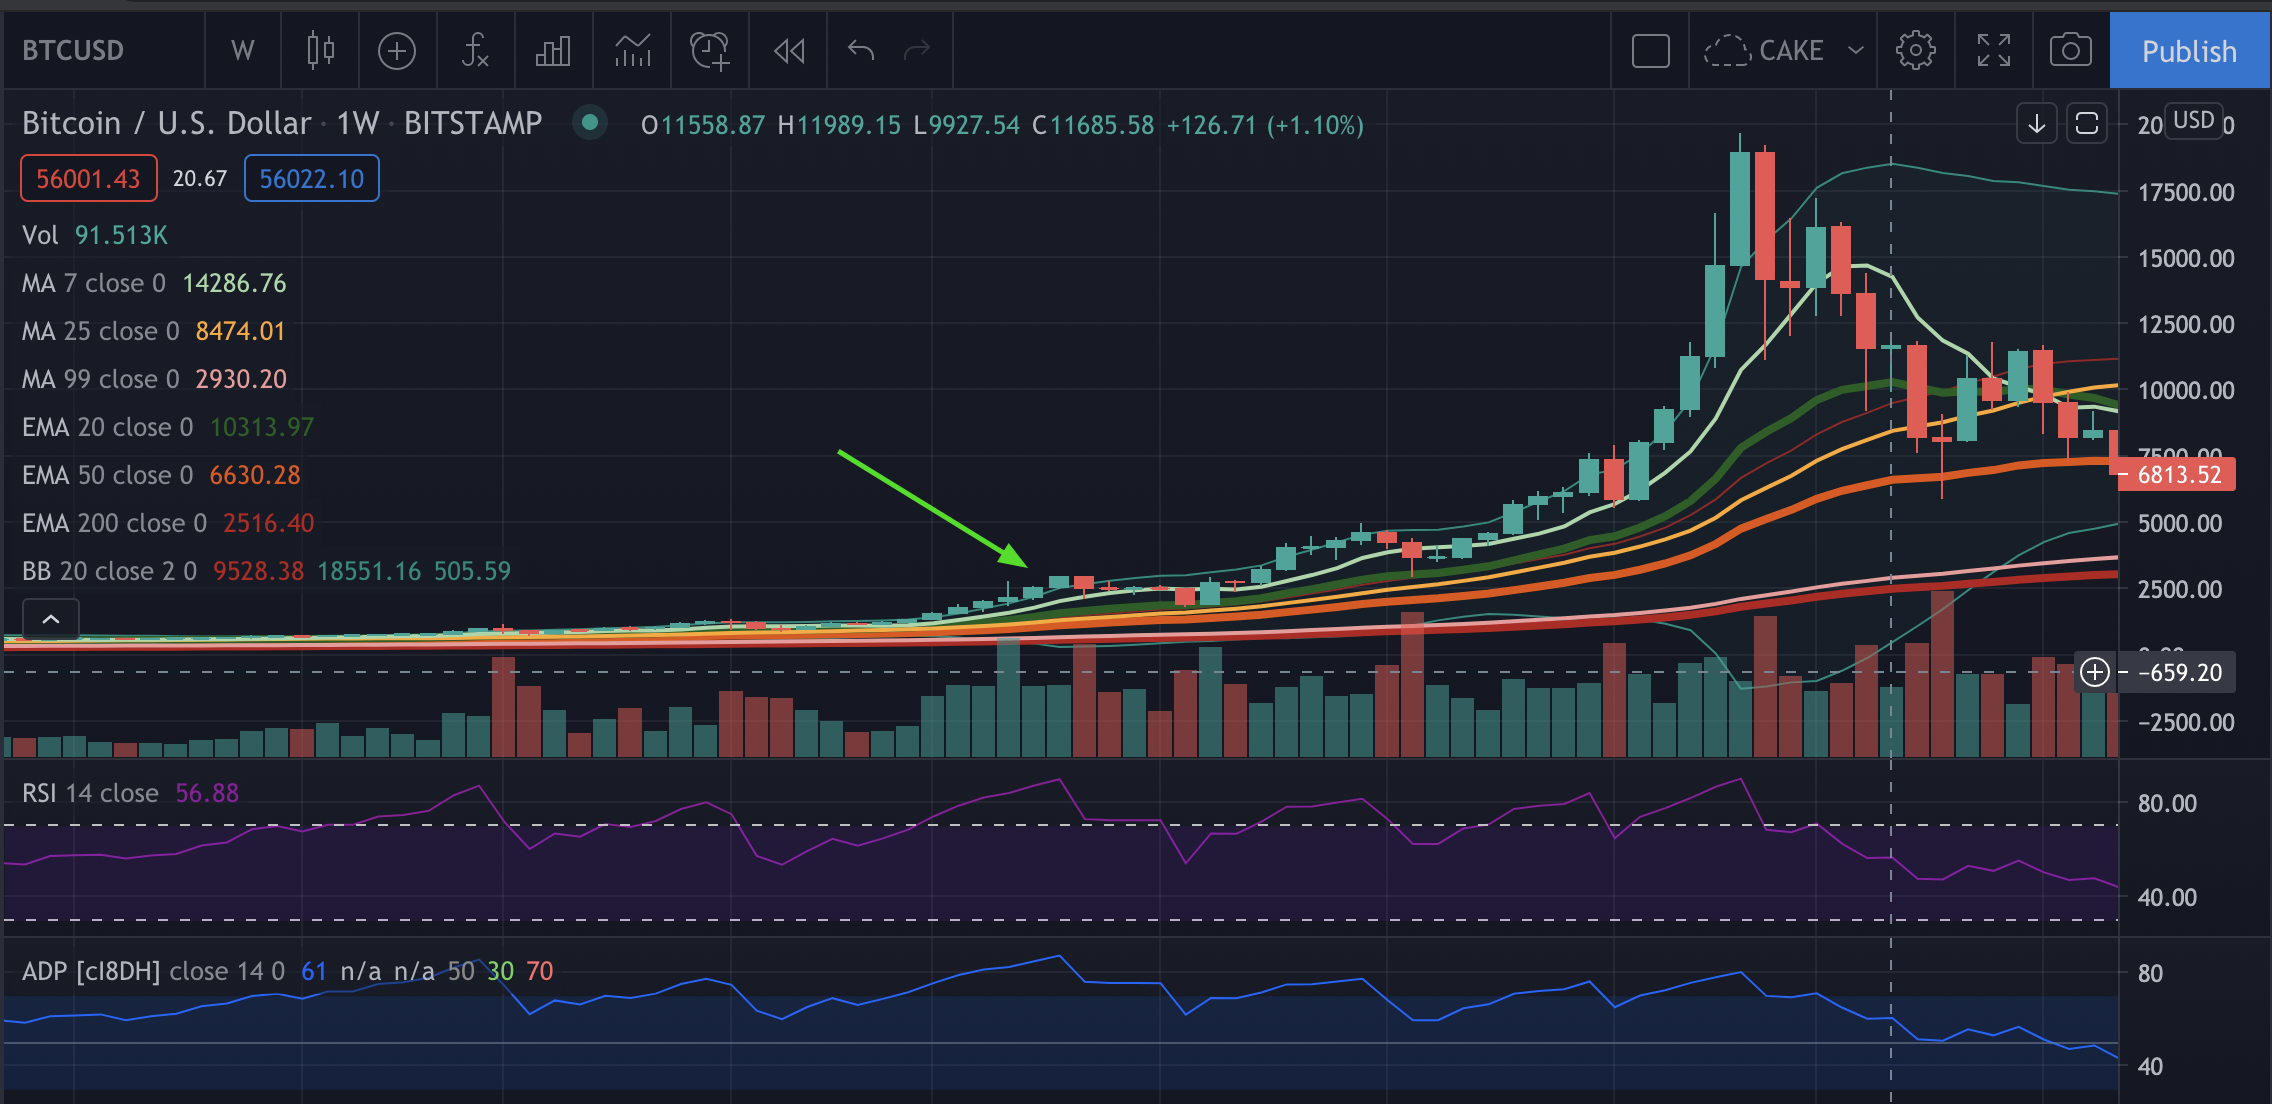2272x1104 pixels.
Task: Click the BITSTAMP exchange label
Action: pos(473,123)
